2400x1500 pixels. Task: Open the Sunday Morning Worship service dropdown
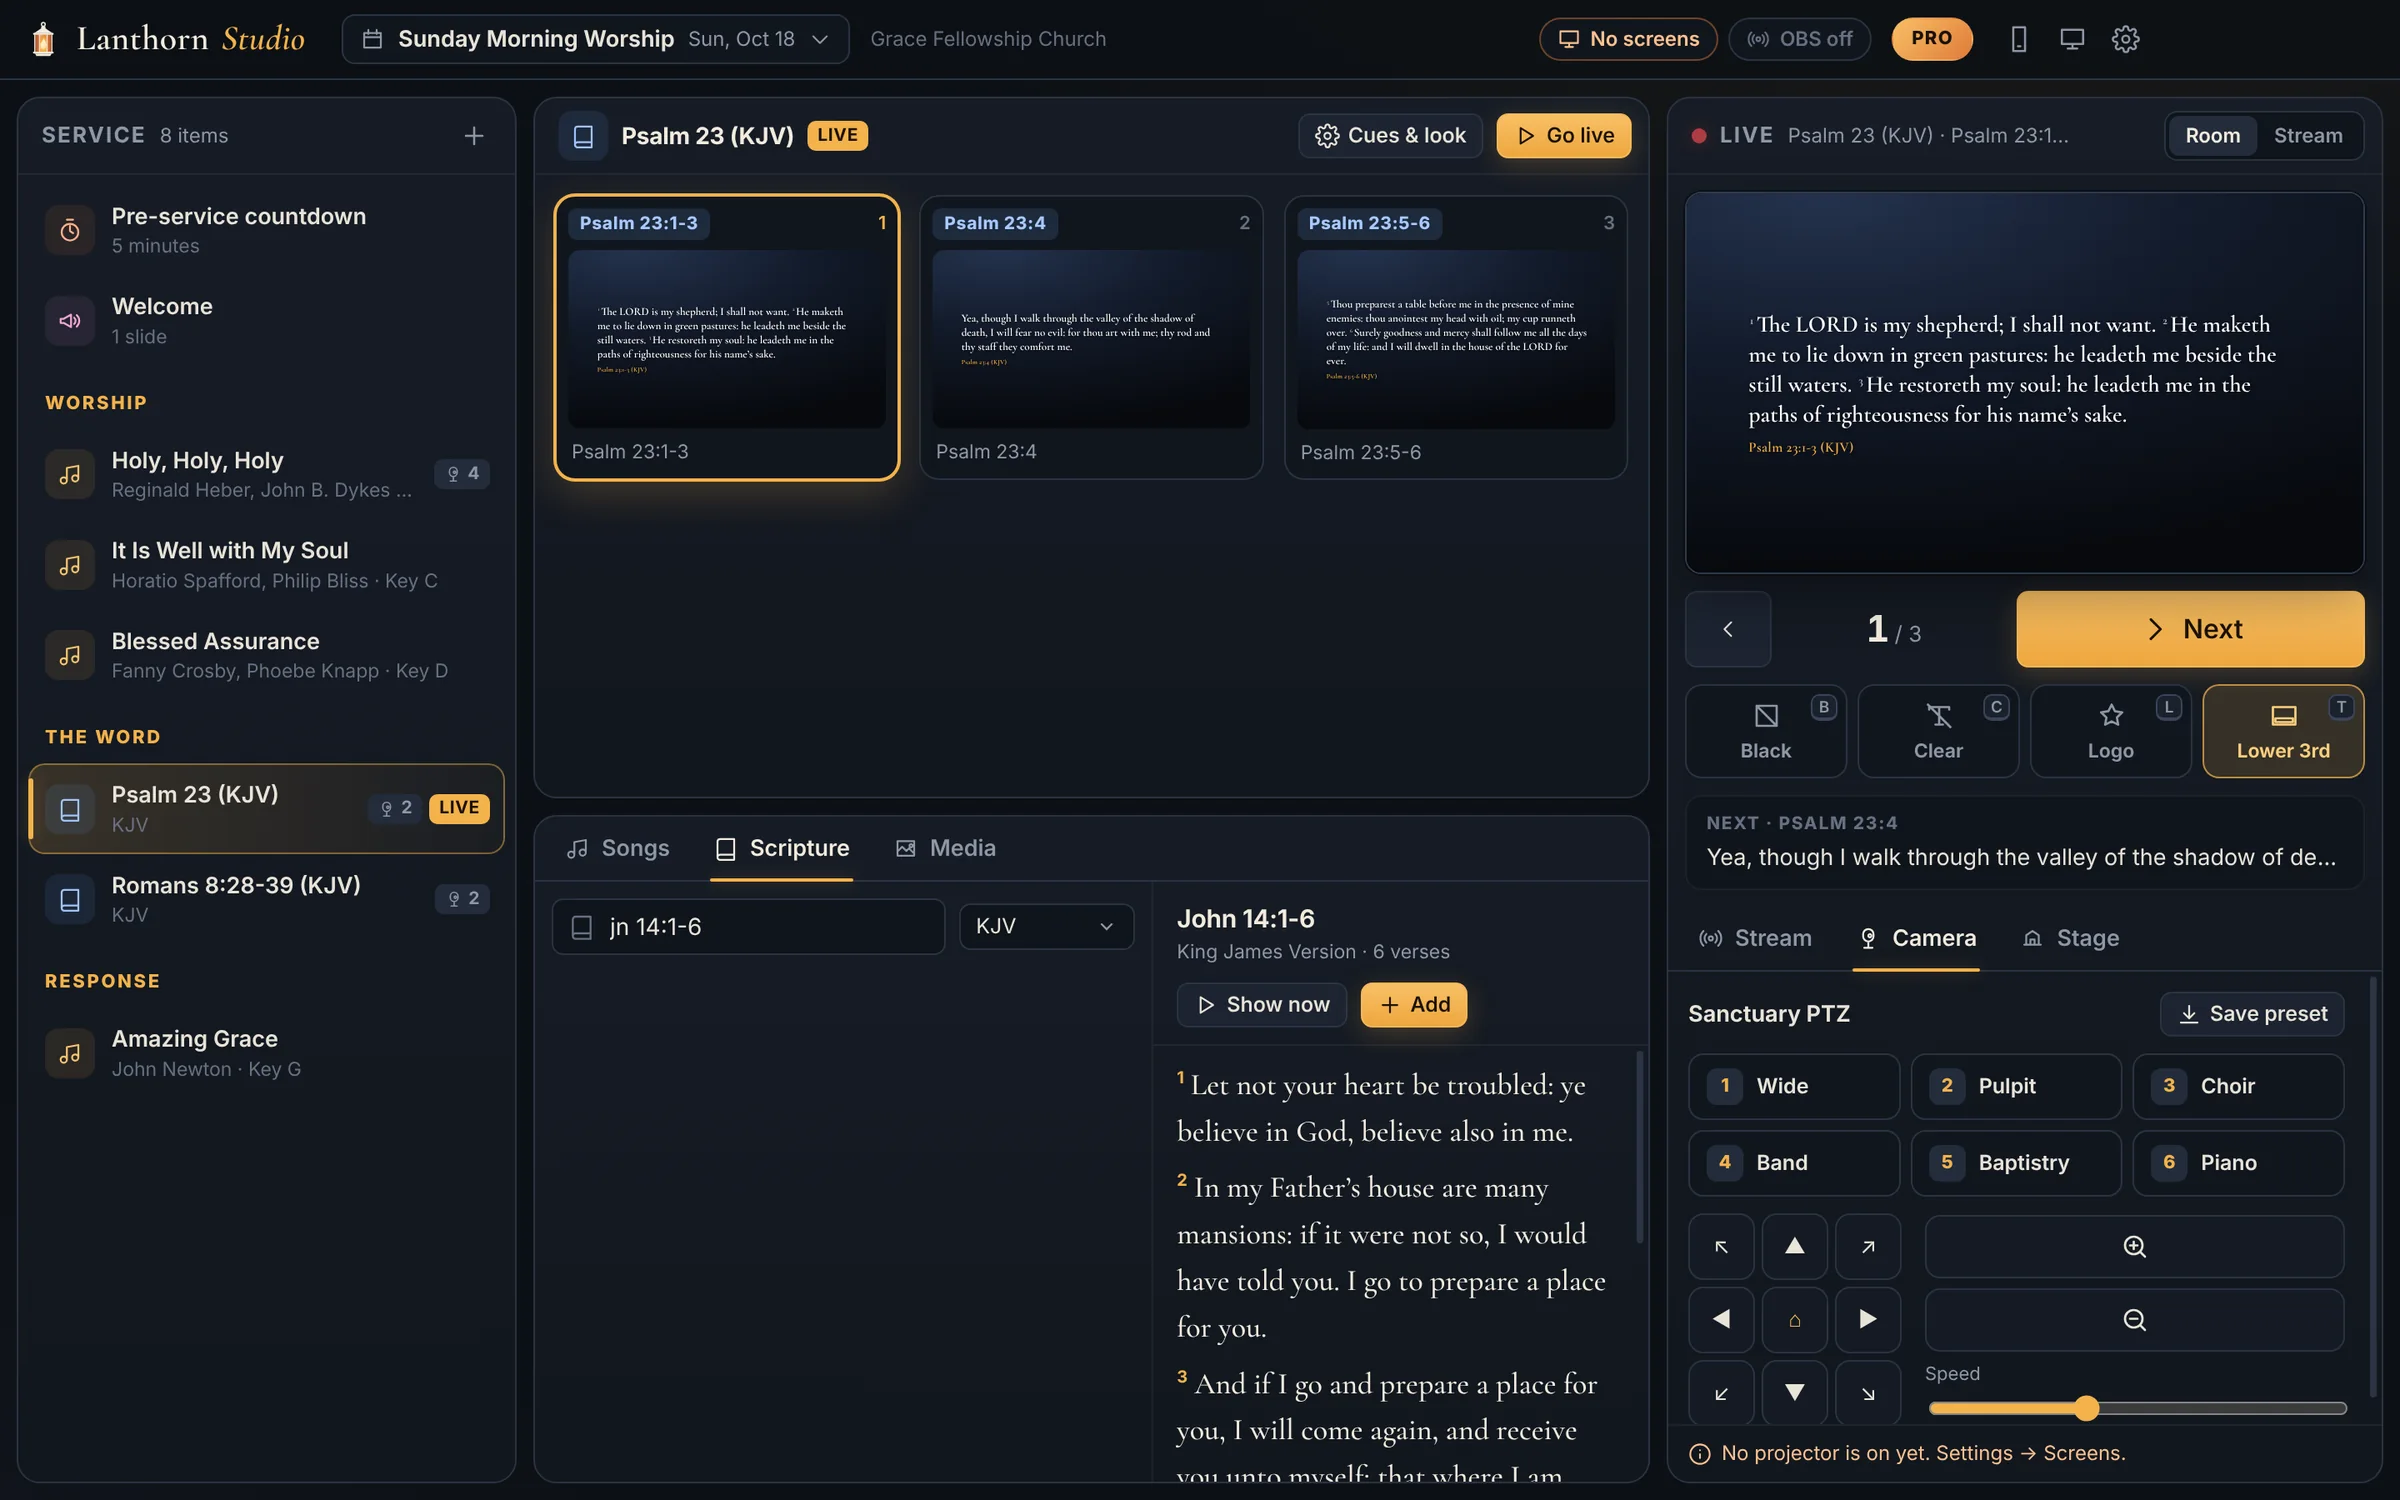pyautogui.click(x=595, y=39)
